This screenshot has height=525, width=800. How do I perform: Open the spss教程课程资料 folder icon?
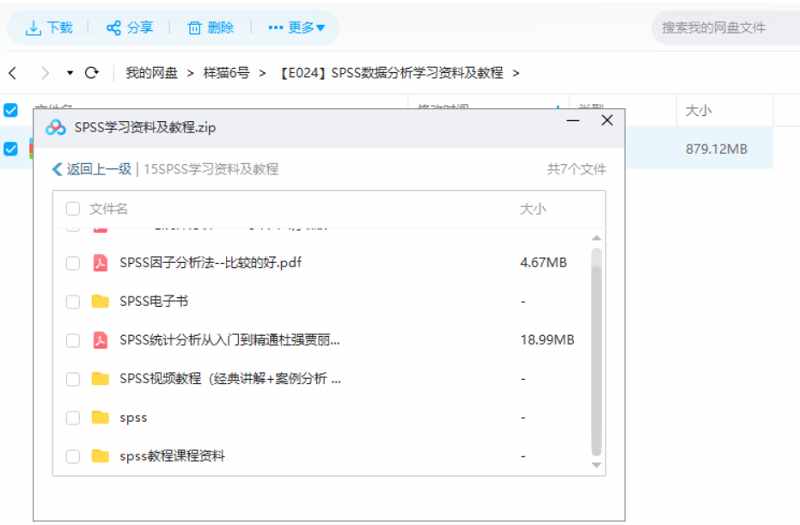click(x=100, y=456)
